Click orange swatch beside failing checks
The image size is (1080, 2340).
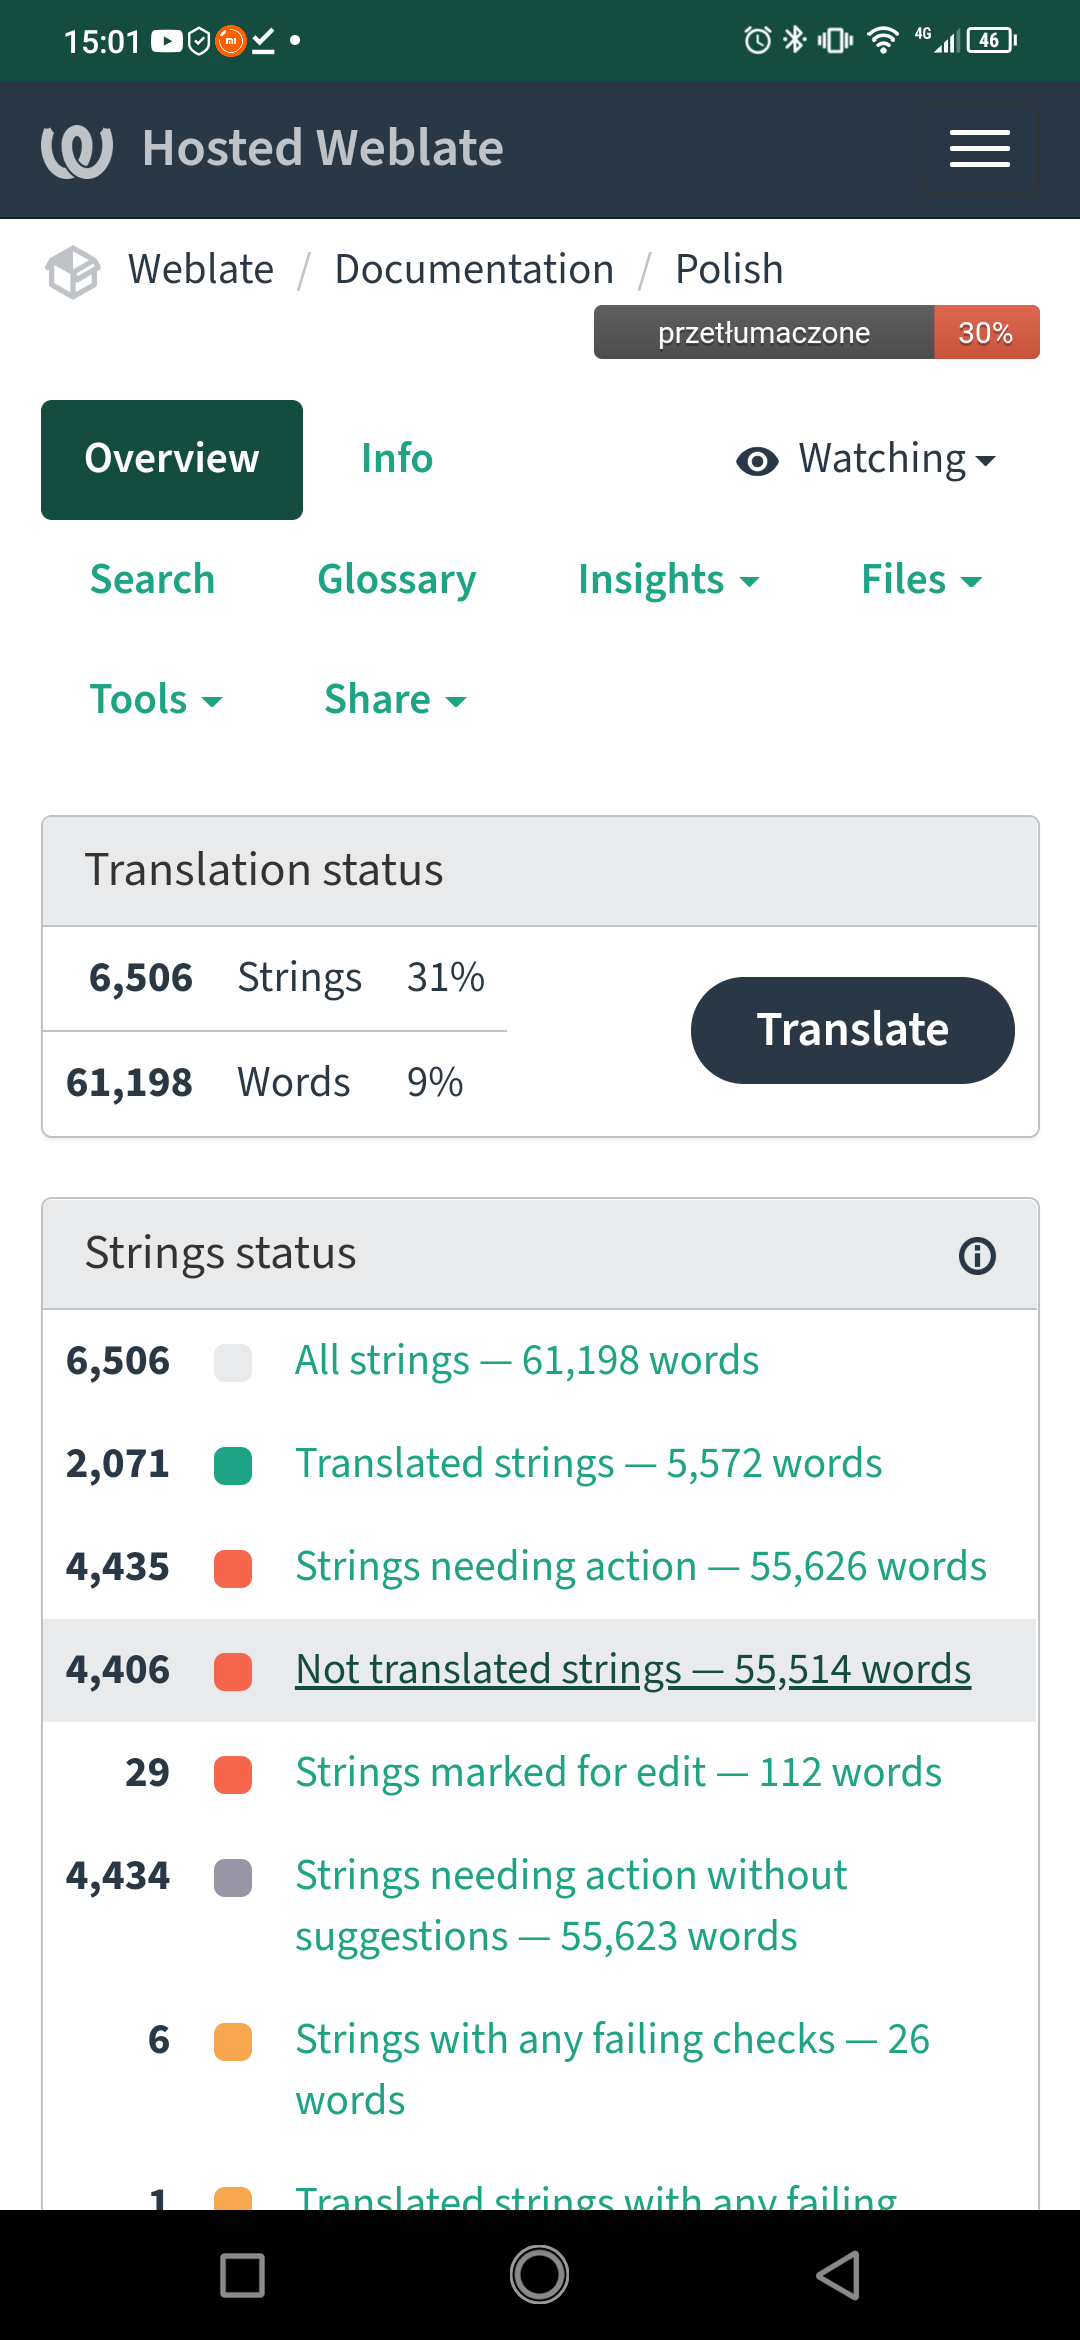point(233,2042)
